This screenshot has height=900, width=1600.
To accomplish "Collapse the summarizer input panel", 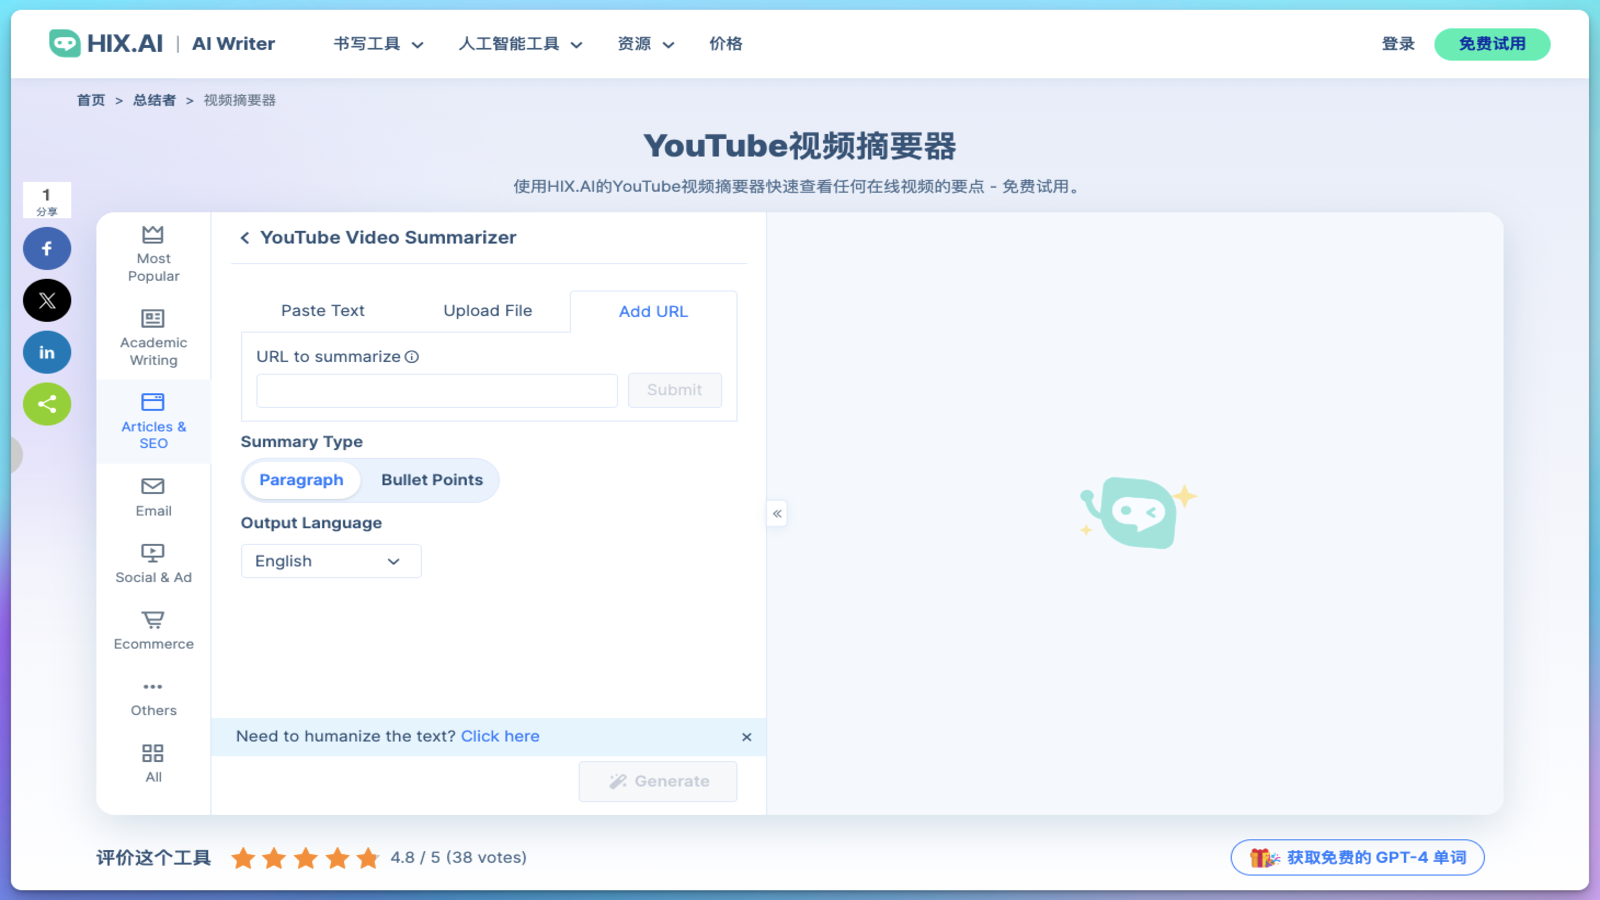I will tap(777, 513).
